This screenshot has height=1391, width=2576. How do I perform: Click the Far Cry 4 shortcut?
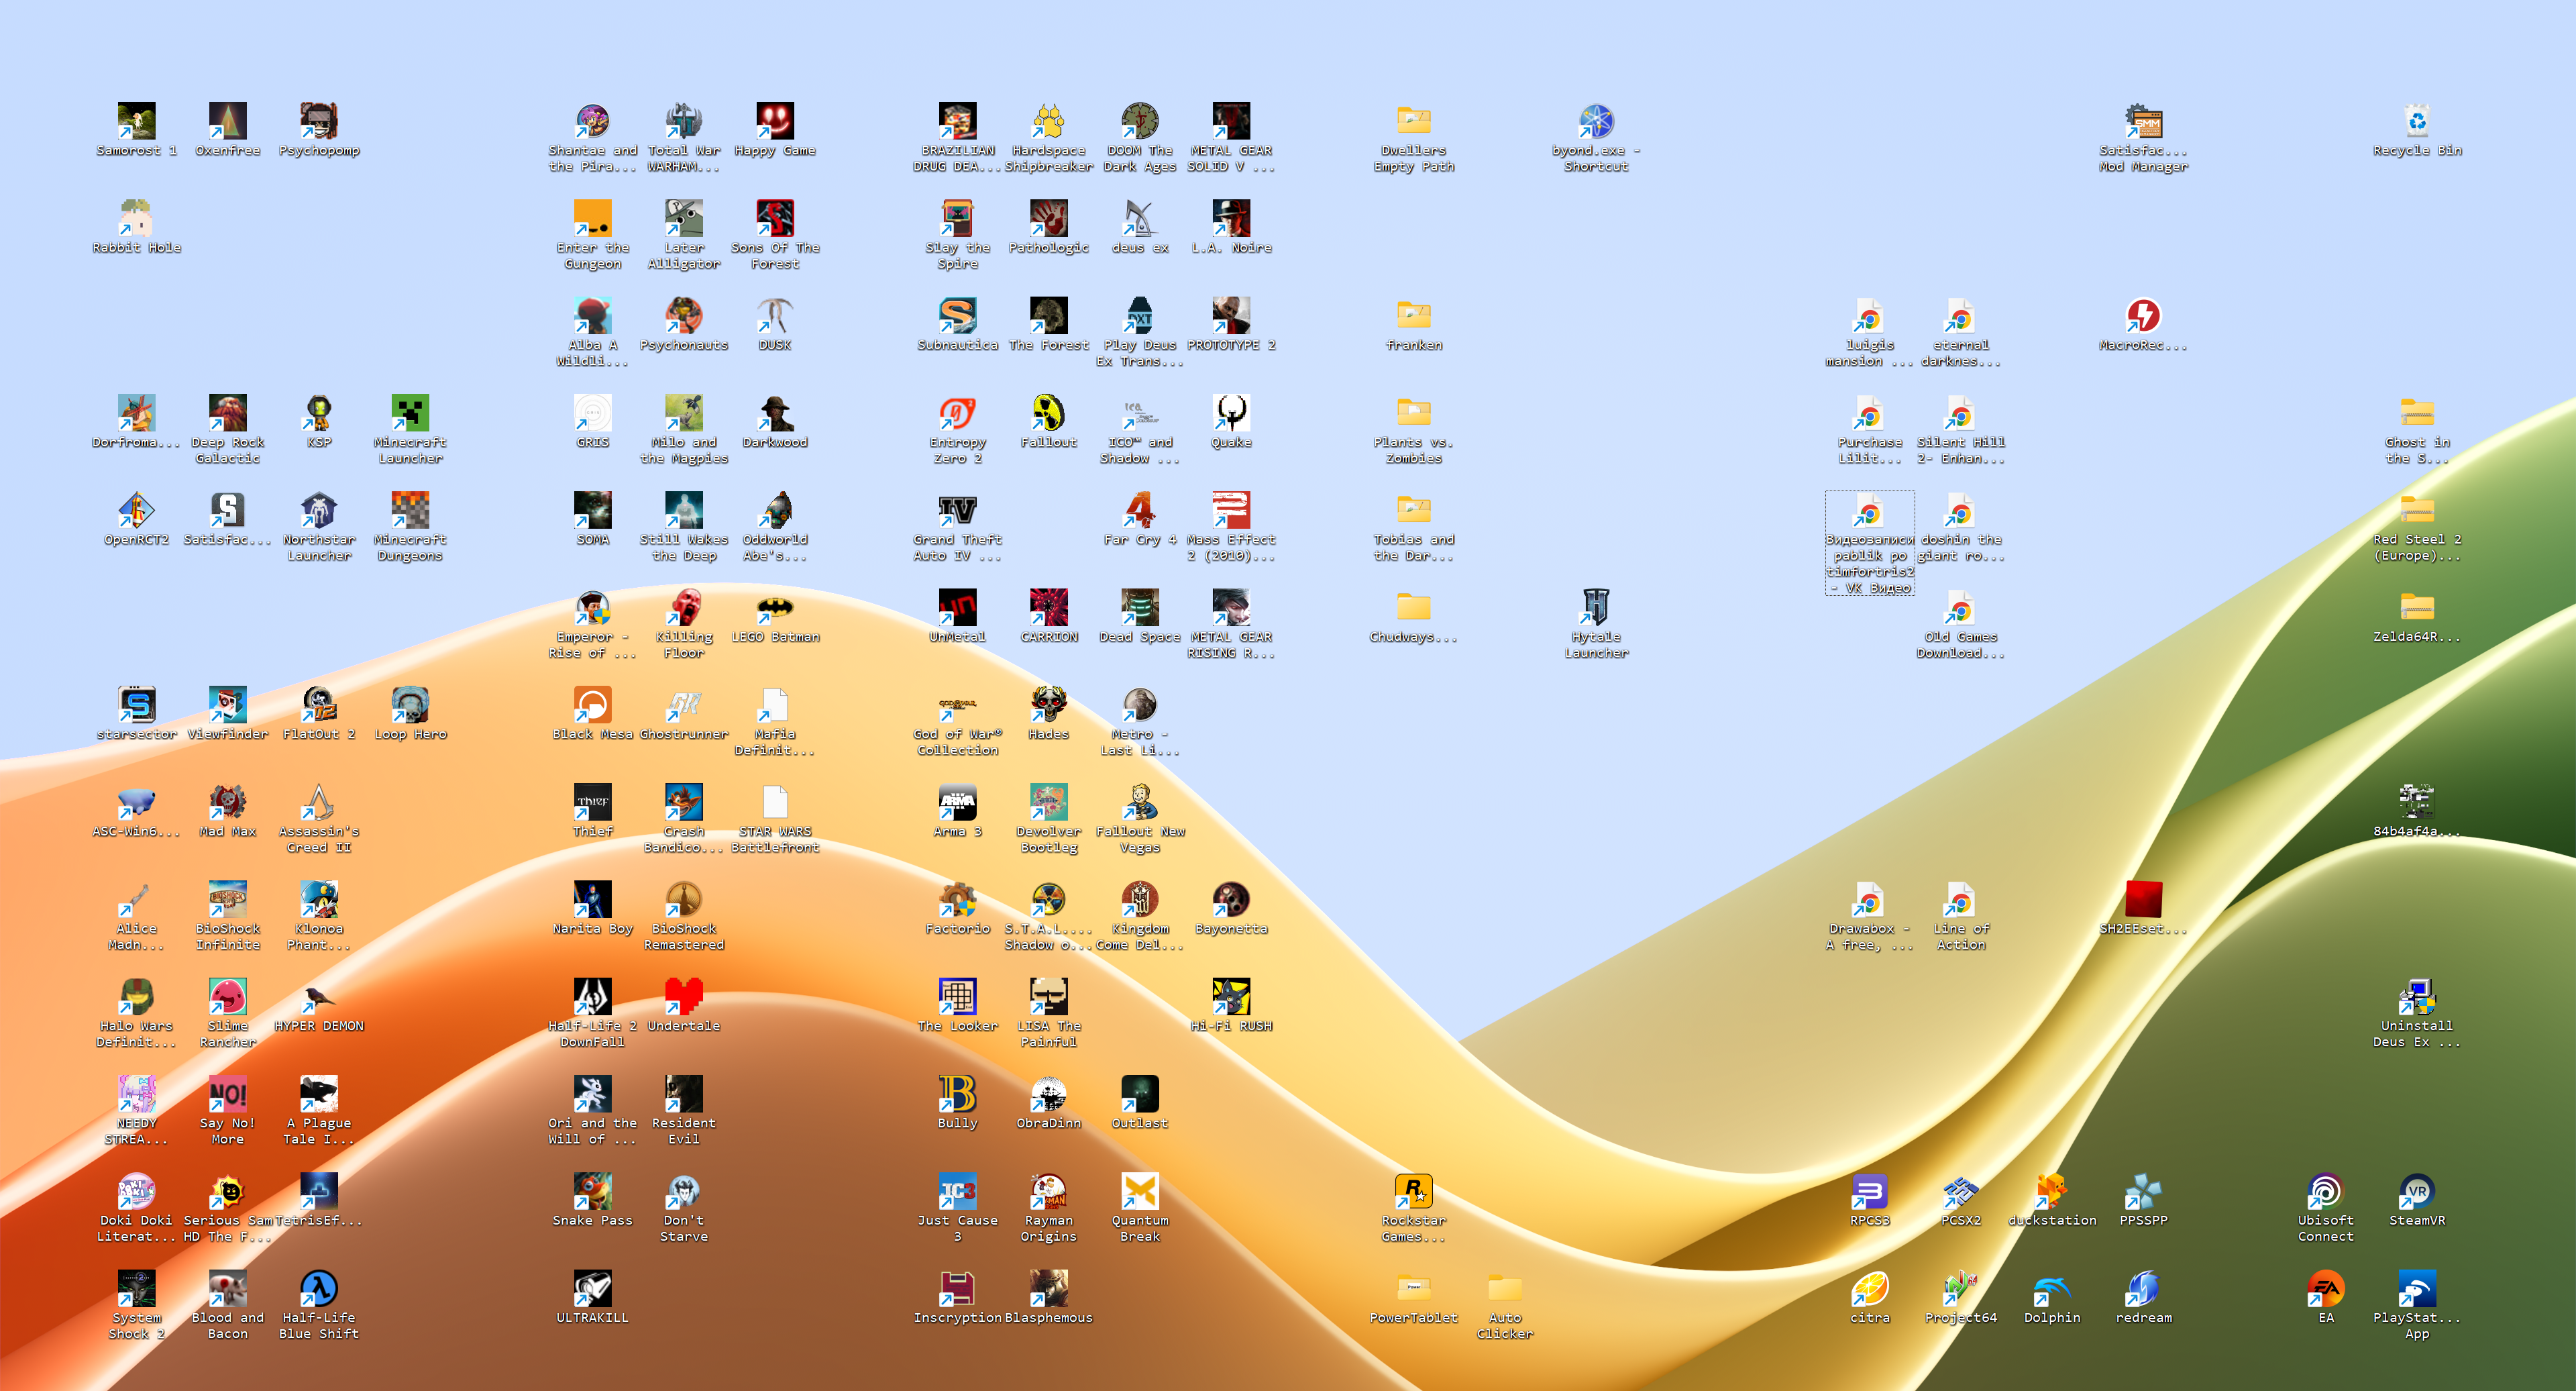(x=1140, y=511)
